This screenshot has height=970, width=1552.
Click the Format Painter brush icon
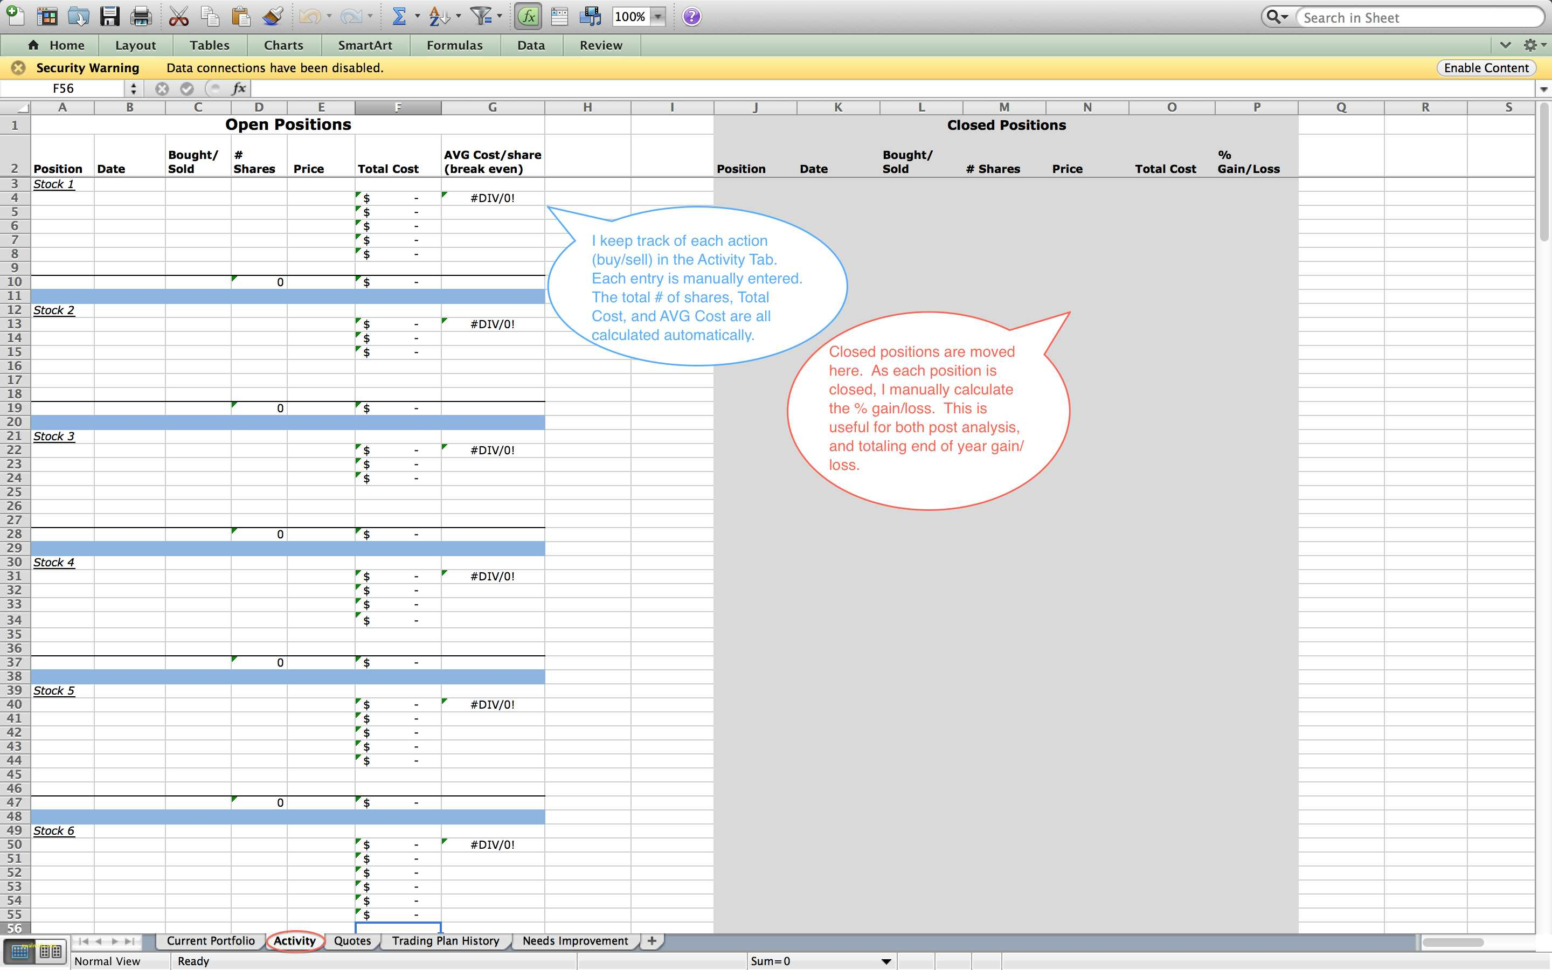point(272,17)
